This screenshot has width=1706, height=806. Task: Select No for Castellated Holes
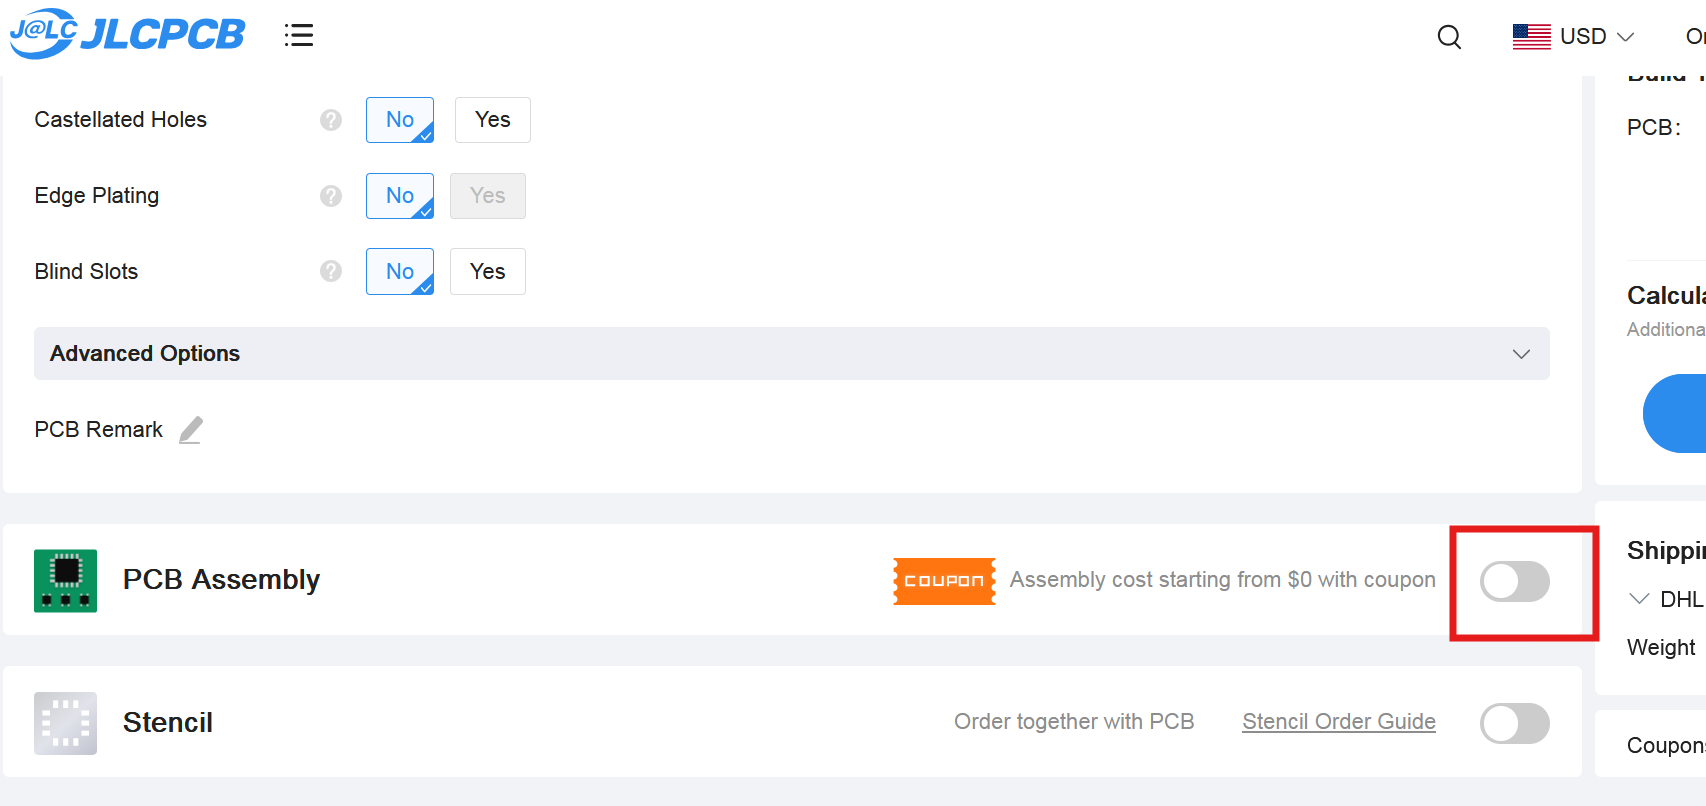[x=400, y=120]
